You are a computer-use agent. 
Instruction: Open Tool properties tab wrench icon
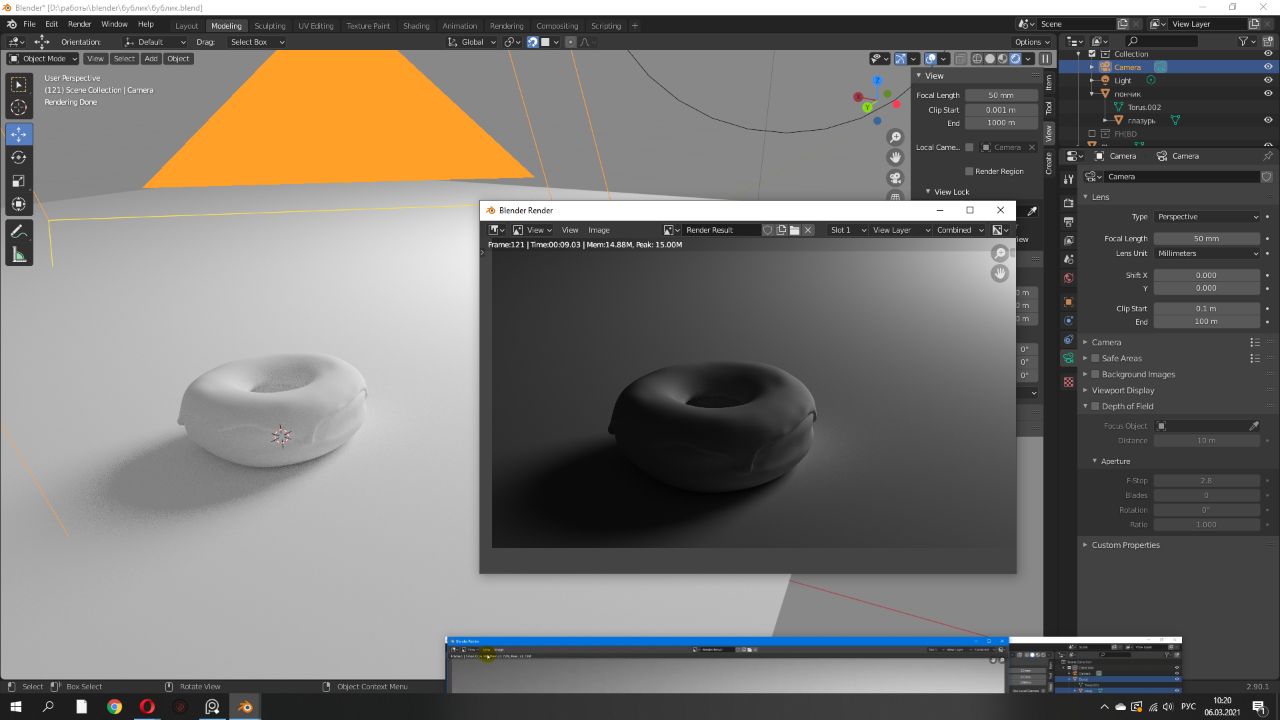1068,179
